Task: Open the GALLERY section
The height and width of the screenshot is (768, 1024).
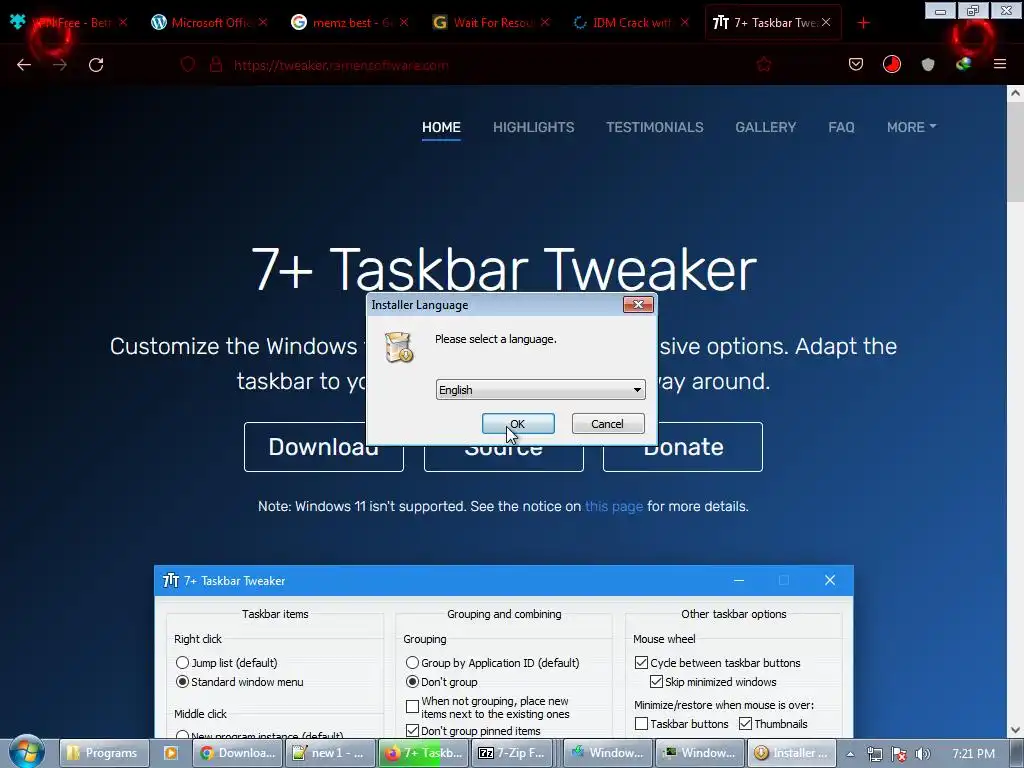Action: pyautogui.click(x=765, y=127)
